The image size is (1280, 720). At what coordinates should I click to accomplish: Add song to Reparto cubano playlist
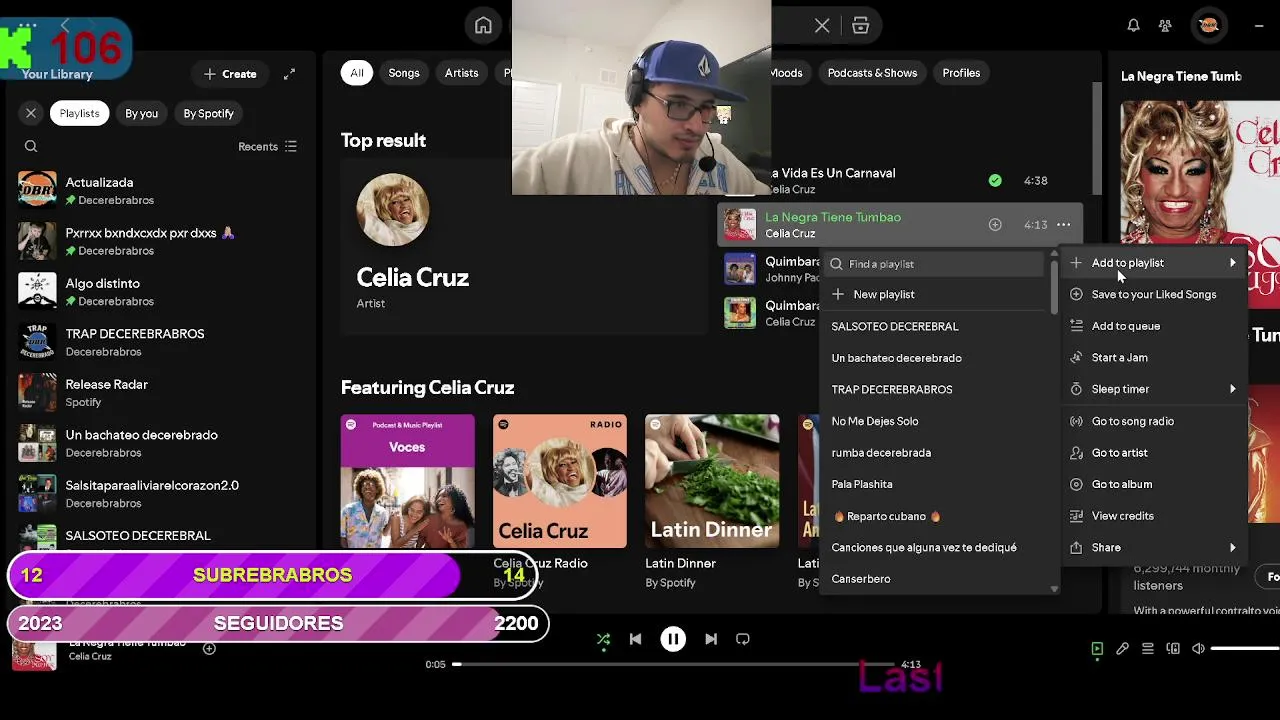tap(935, 516)
